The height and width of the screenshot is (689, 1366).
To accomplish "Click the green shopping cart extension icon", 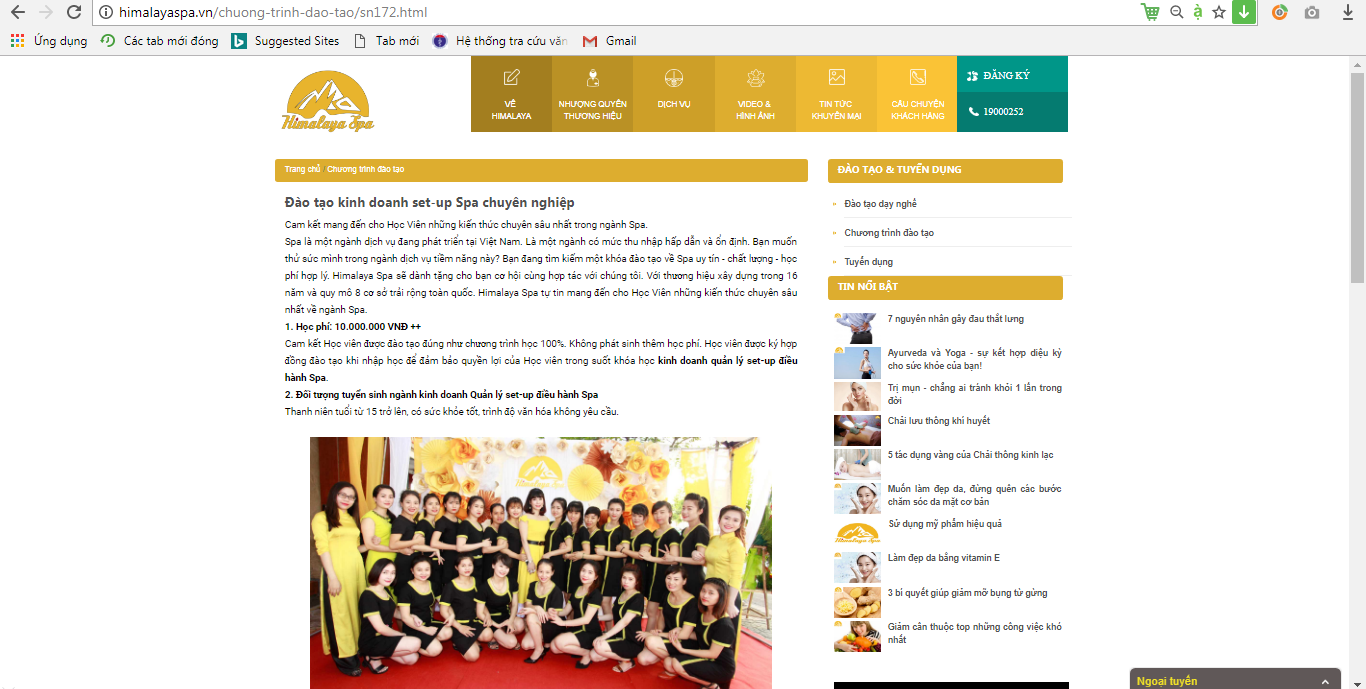I will pos(1150,13).
